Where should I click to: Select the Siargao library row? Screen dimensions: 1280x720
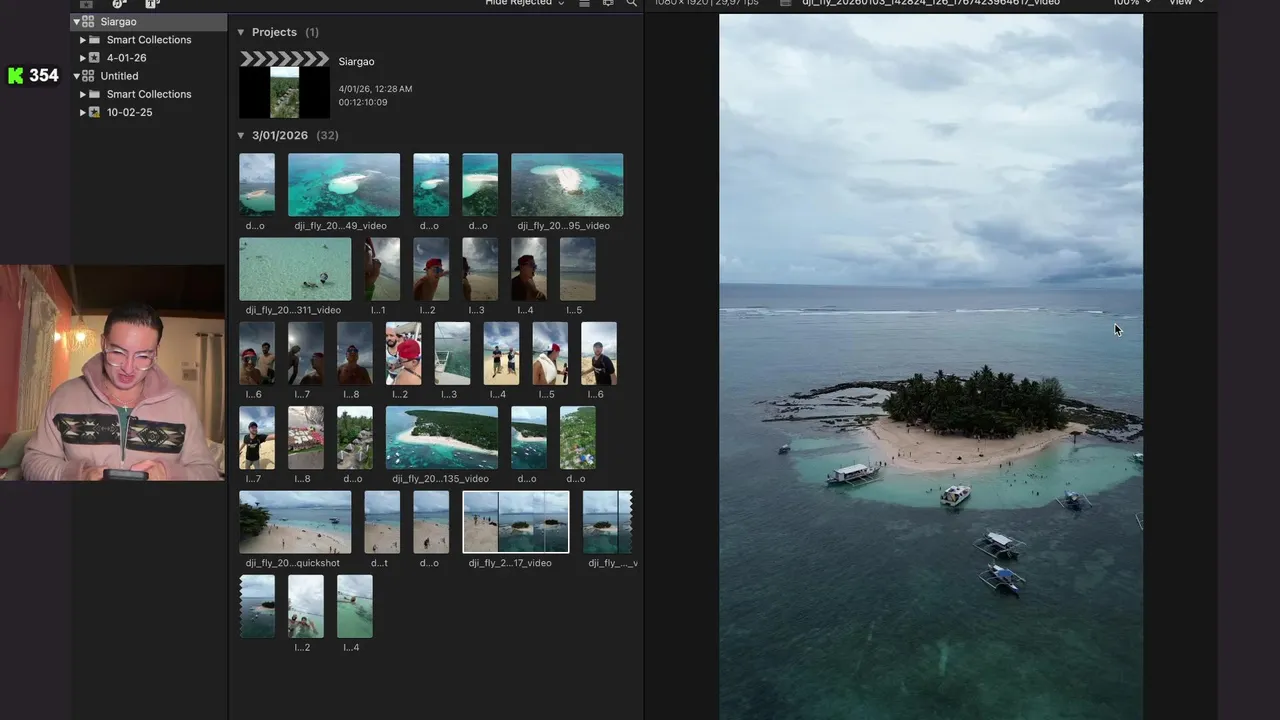tap(149, 21)
